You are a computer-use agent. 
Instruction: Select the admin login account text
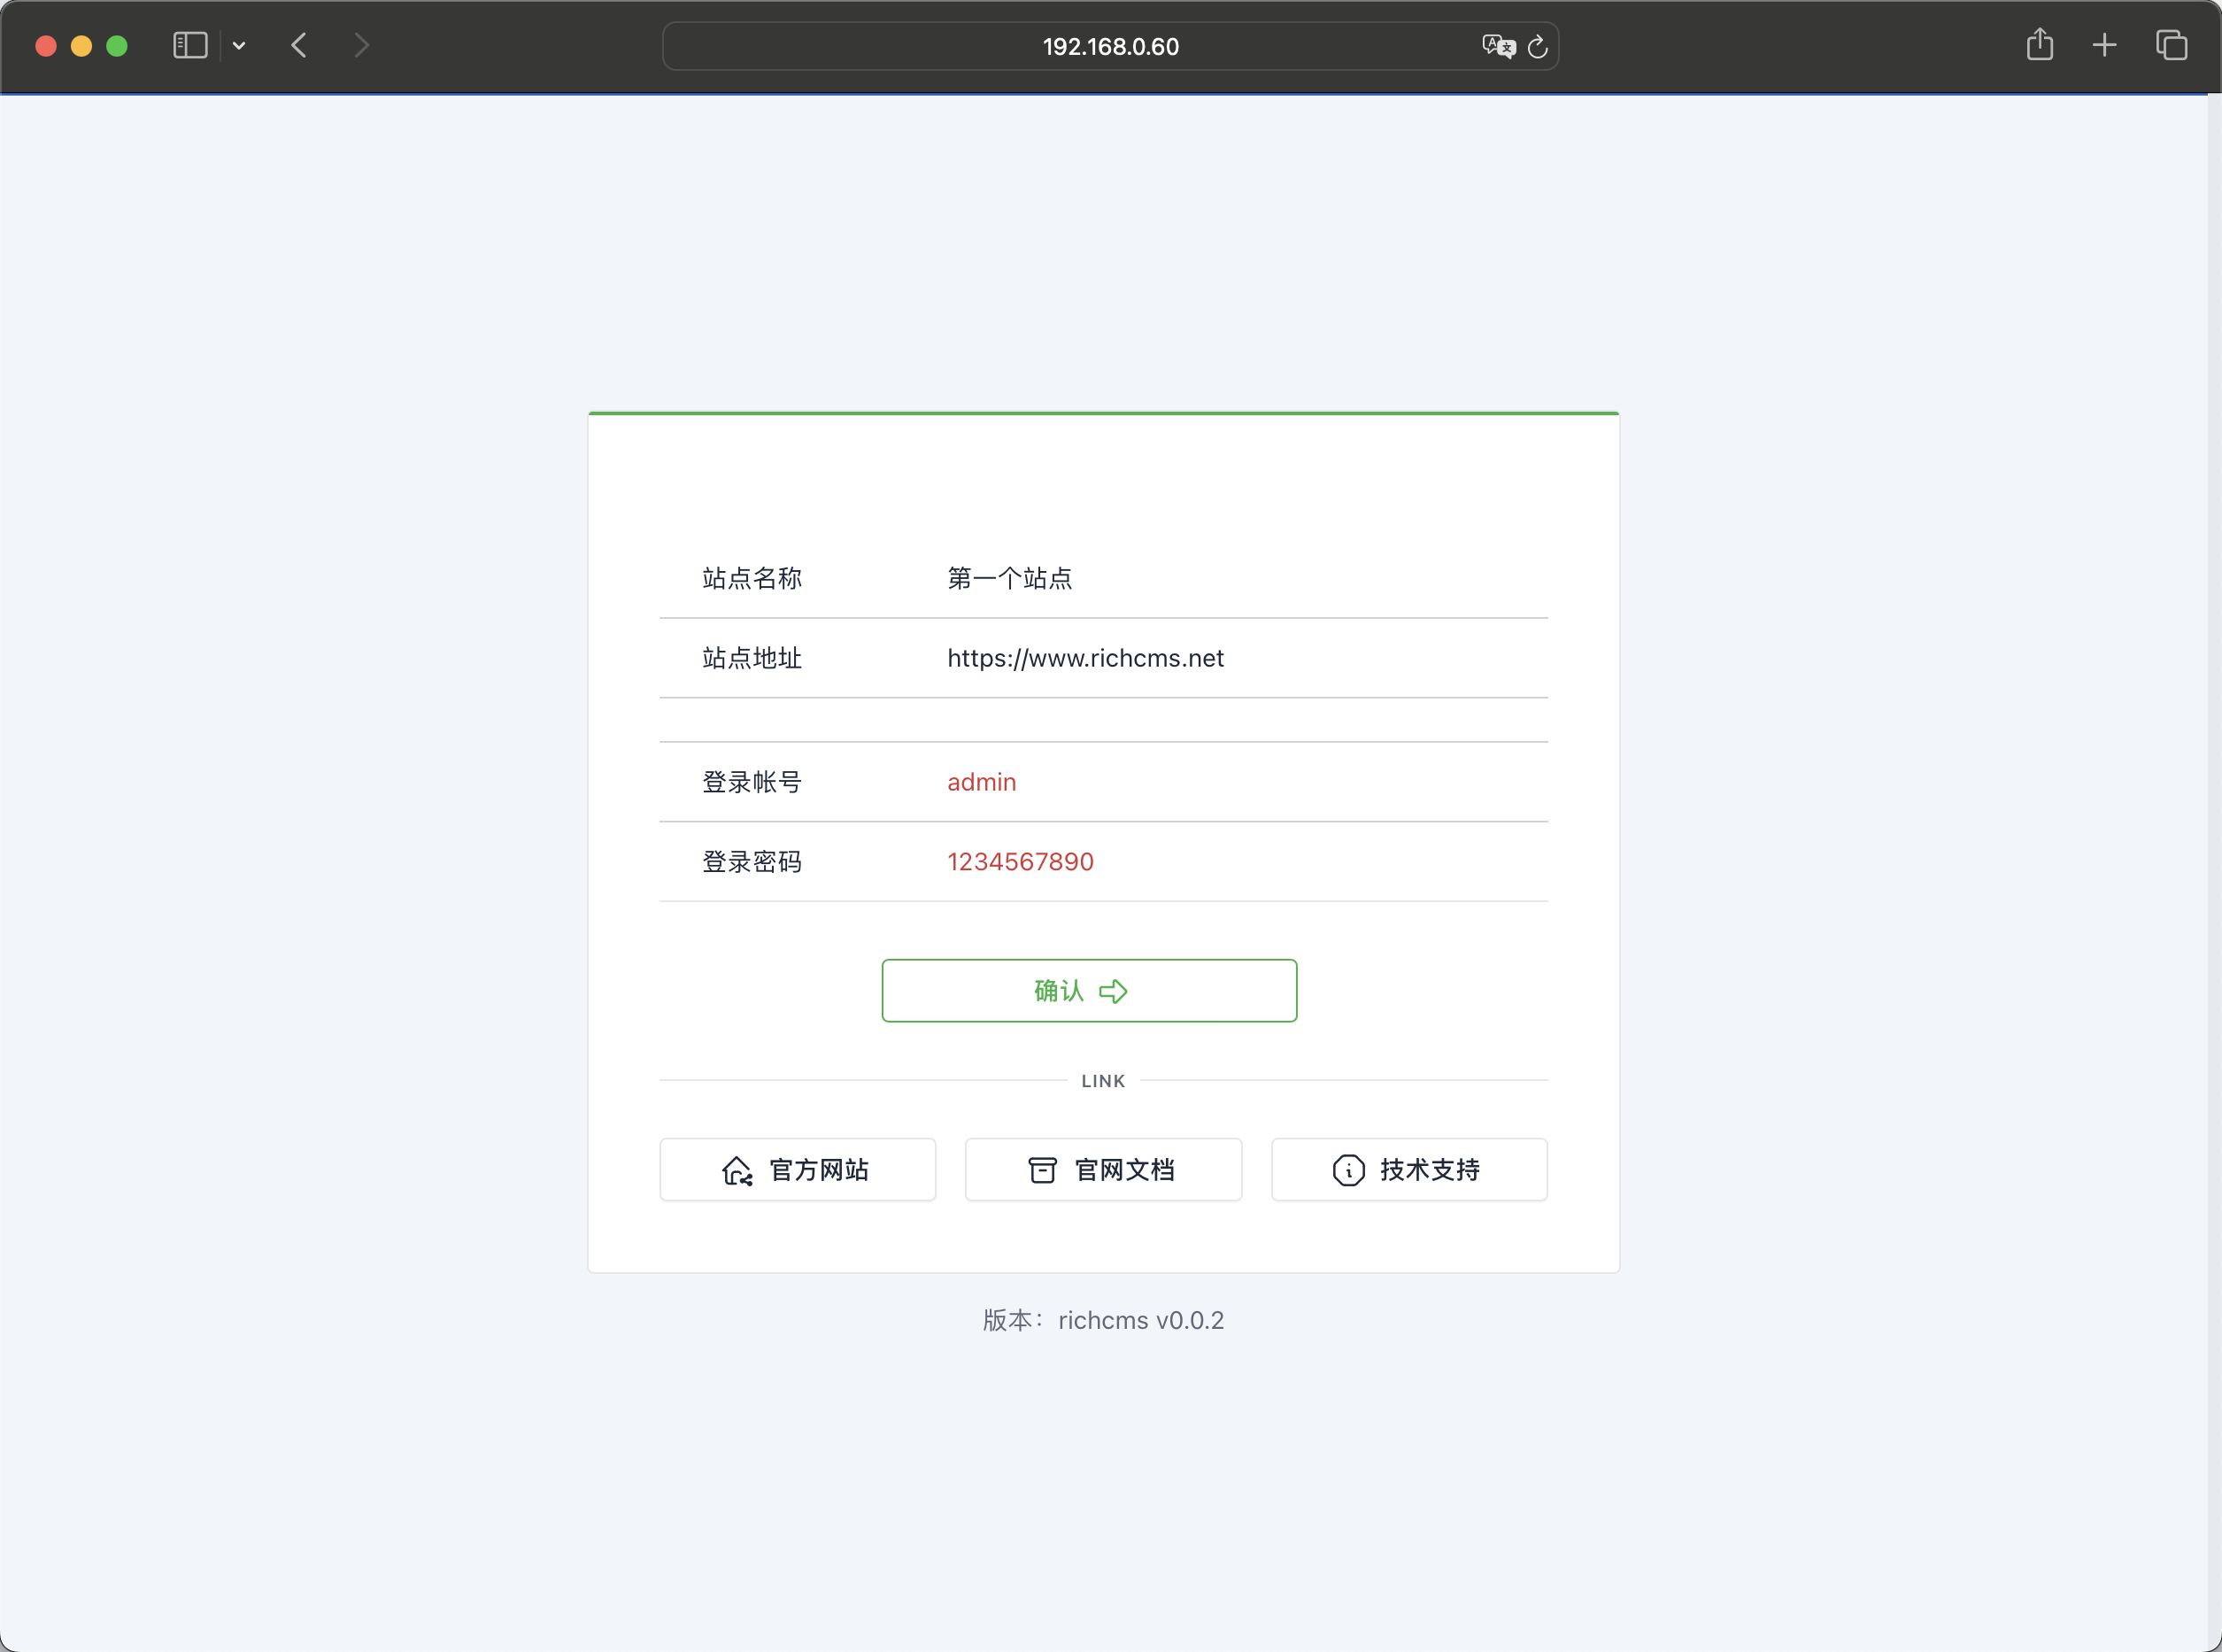point(981,782)
